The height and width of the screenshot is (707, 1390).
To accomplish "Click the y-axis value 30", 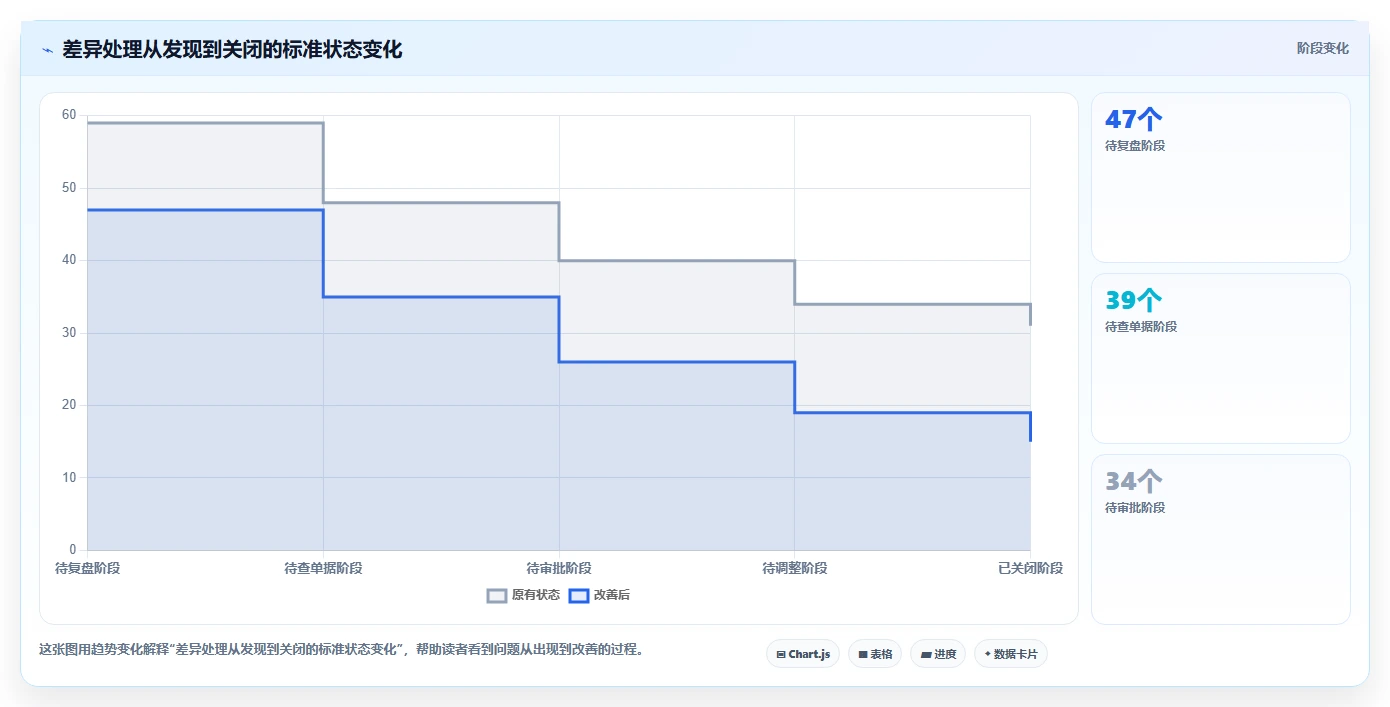I will [x=69, y=332].
